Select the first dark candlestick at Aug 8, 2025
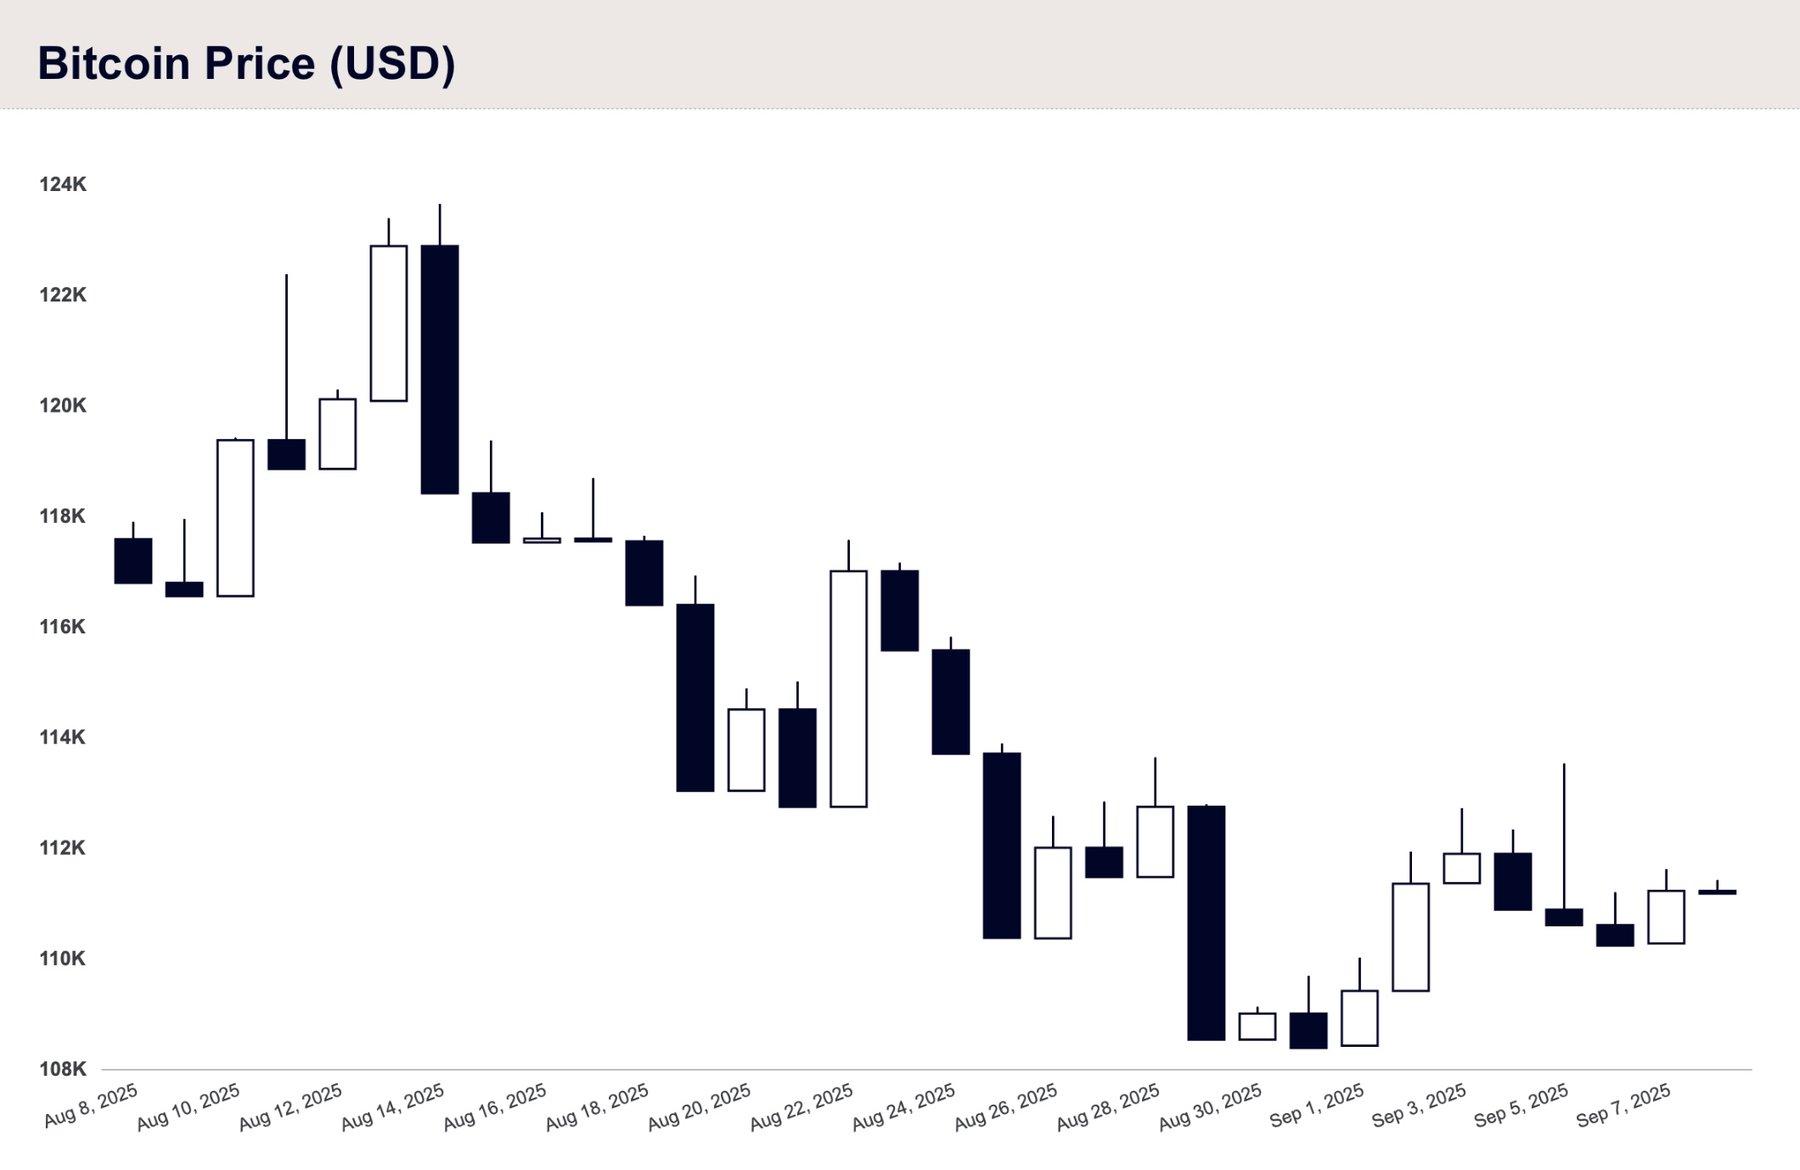 pos(133,553)
